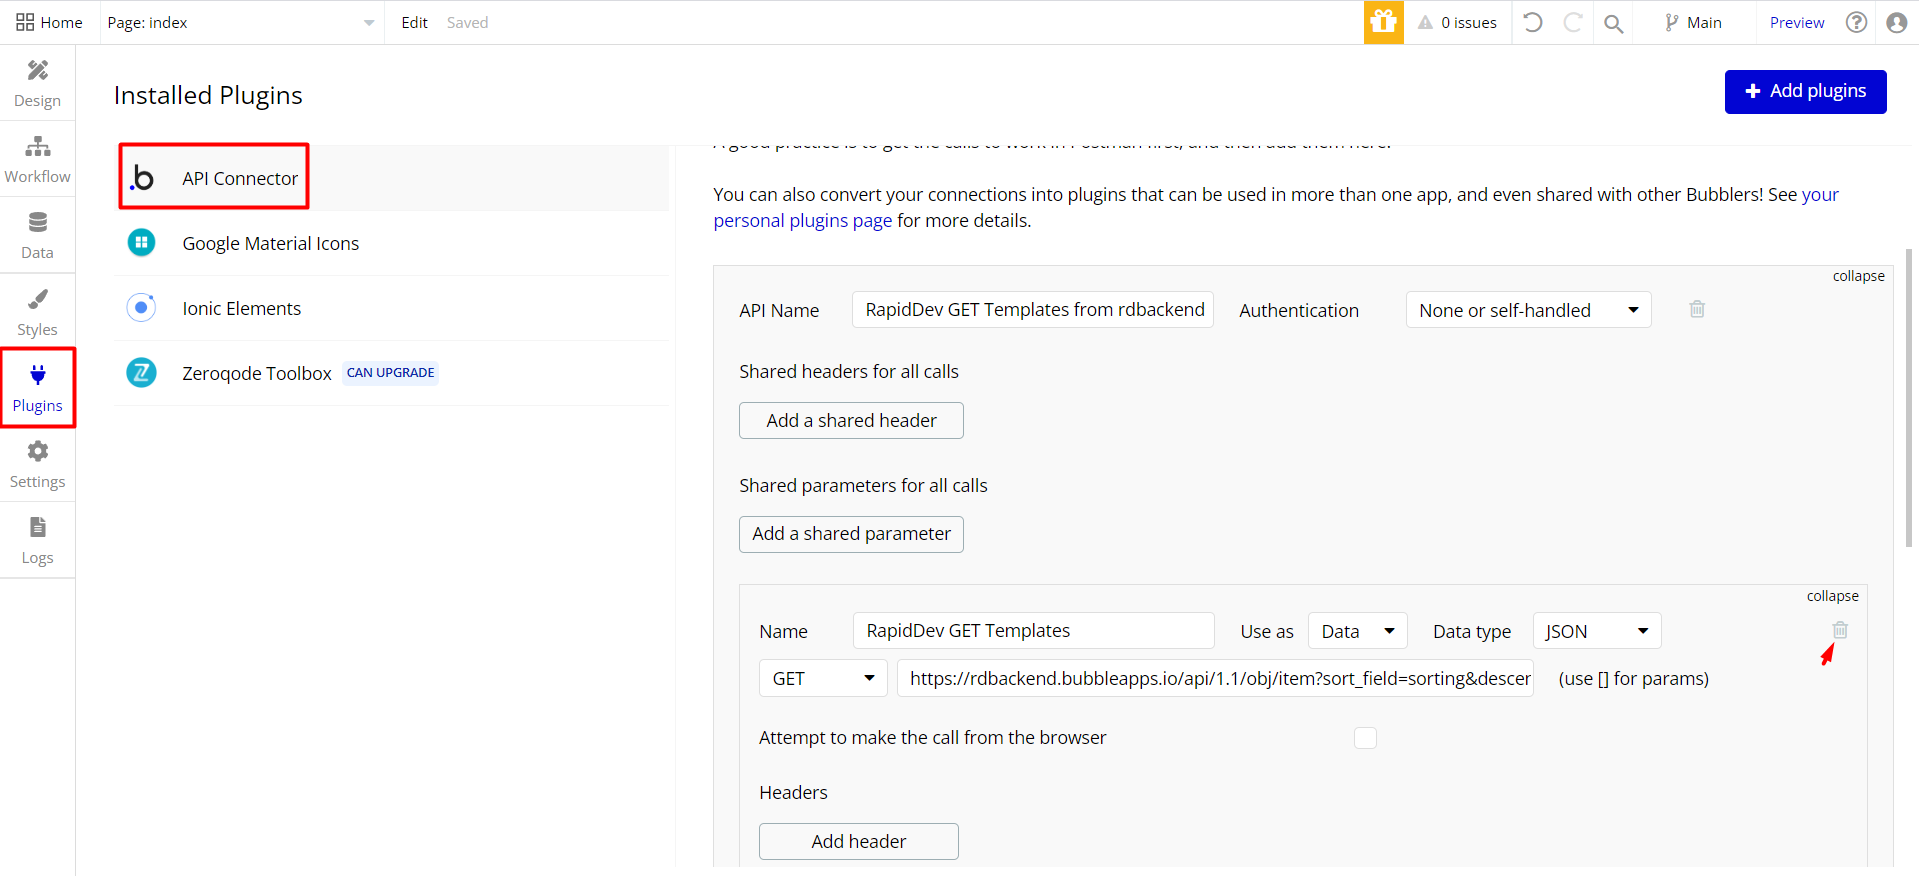Open the search magnifier tool
1919x876 pixels.
(1613, 23)
